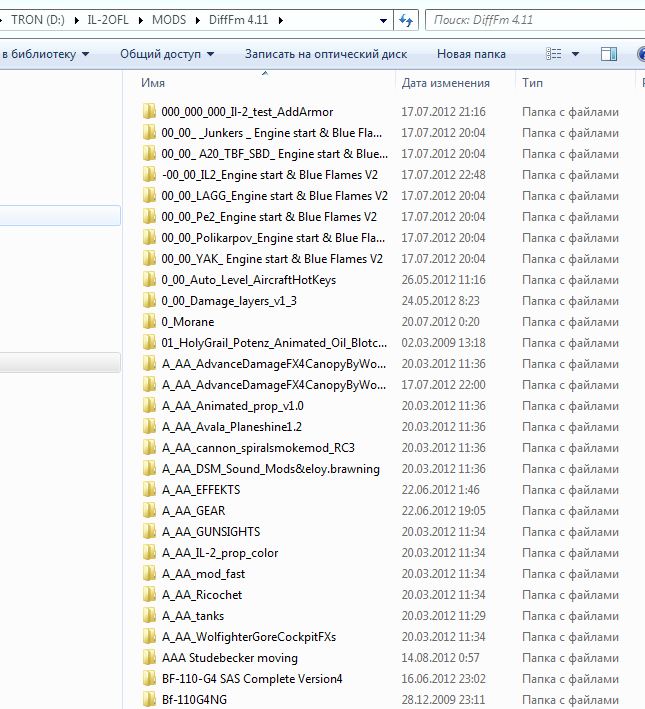
Task: Select folder icon of 0_Morane
Action: point(149,322)
